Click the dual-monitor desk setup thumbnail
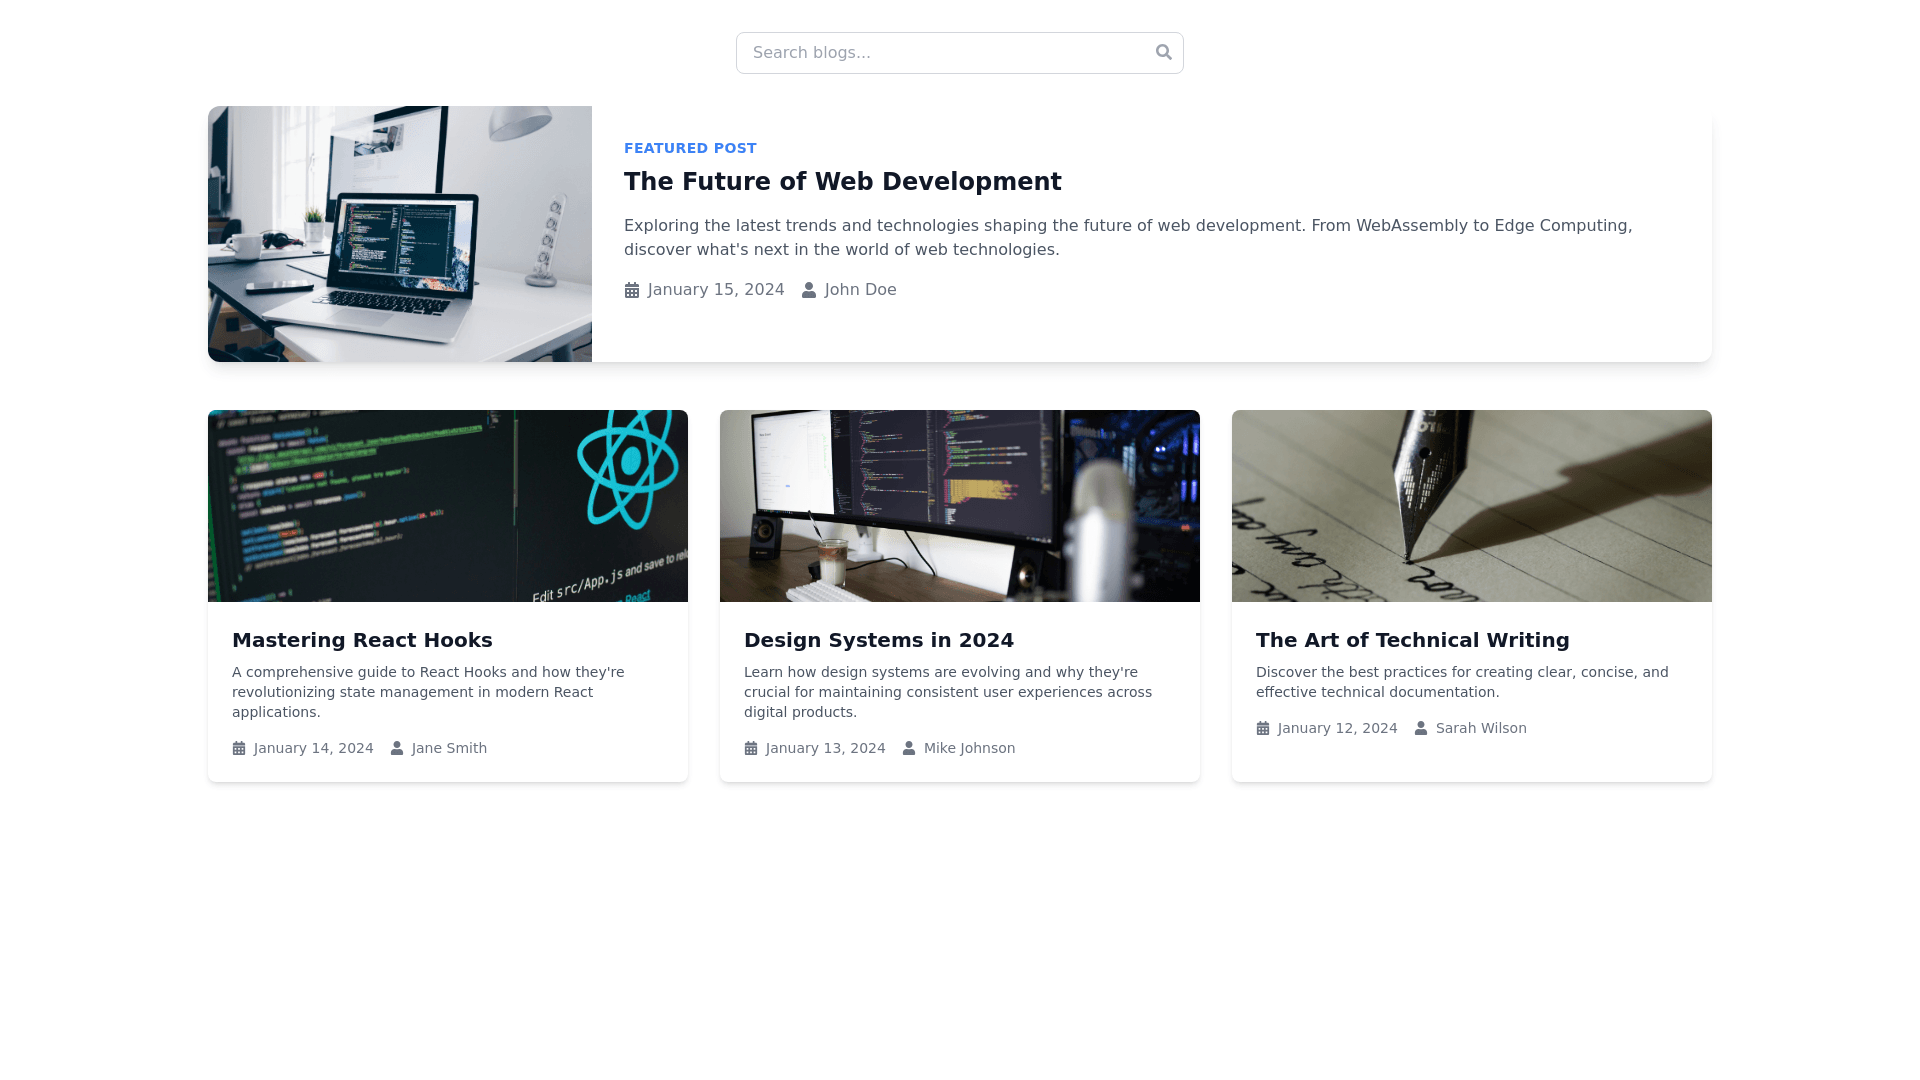The image size is (1920, 1080). [960, 506]
